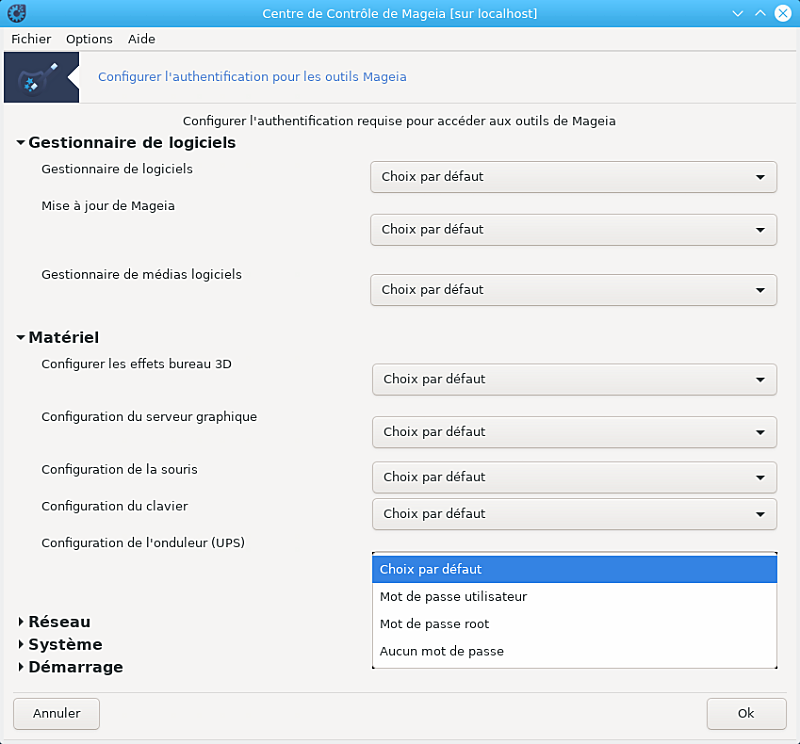Click the Annuler button

pos(56,713)
